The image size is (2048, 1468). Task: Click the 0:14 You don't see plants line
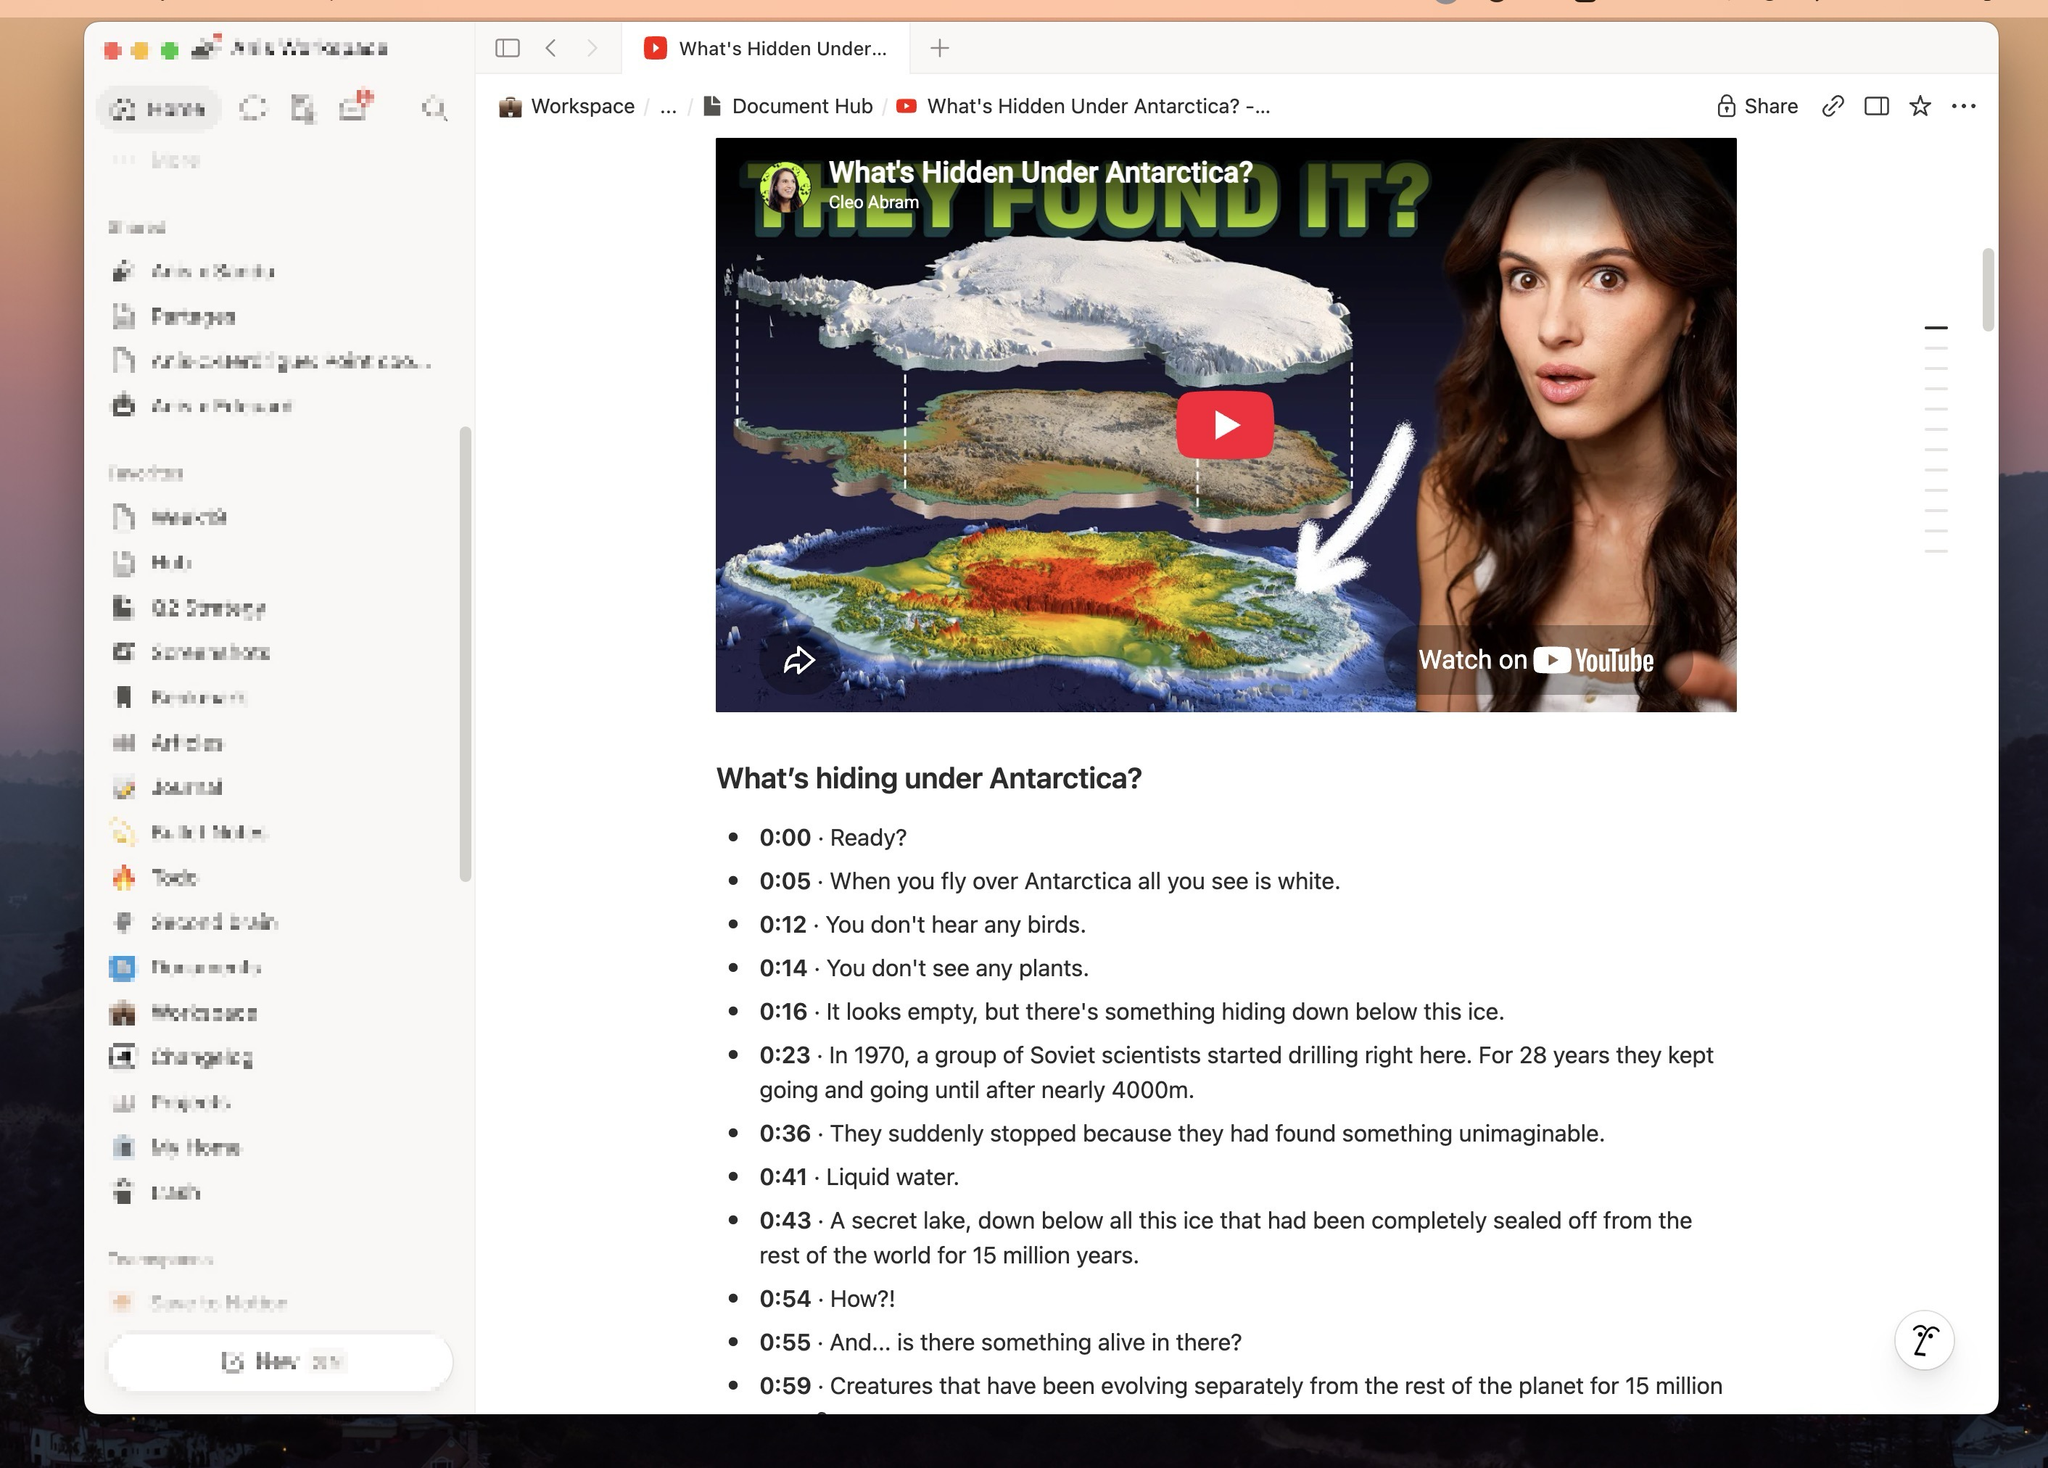click(924, 968)
